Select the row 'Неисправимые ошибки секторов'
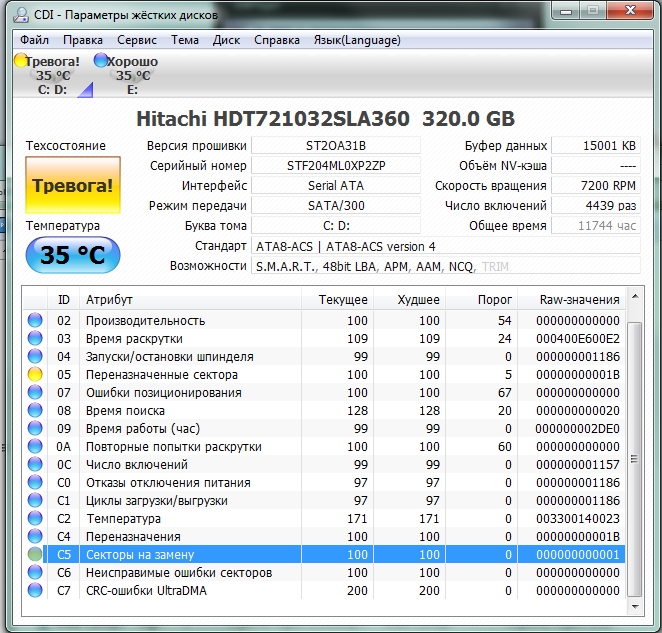The height and width of the screenshot is (633, 662). coord(324,573)
